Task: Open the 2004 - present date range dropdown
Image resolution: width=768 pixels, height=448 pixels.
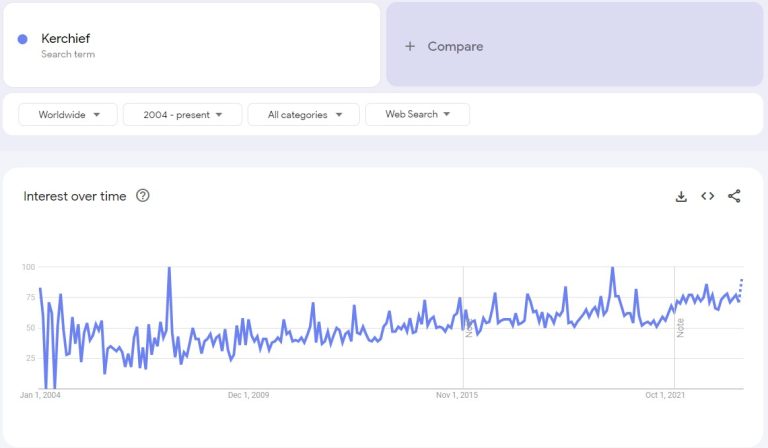Action: point(182,115)
